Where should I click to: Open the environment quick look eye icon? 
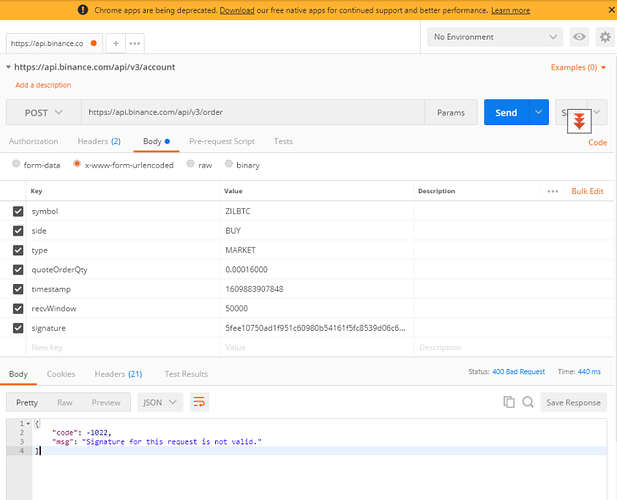pos(579,37)
